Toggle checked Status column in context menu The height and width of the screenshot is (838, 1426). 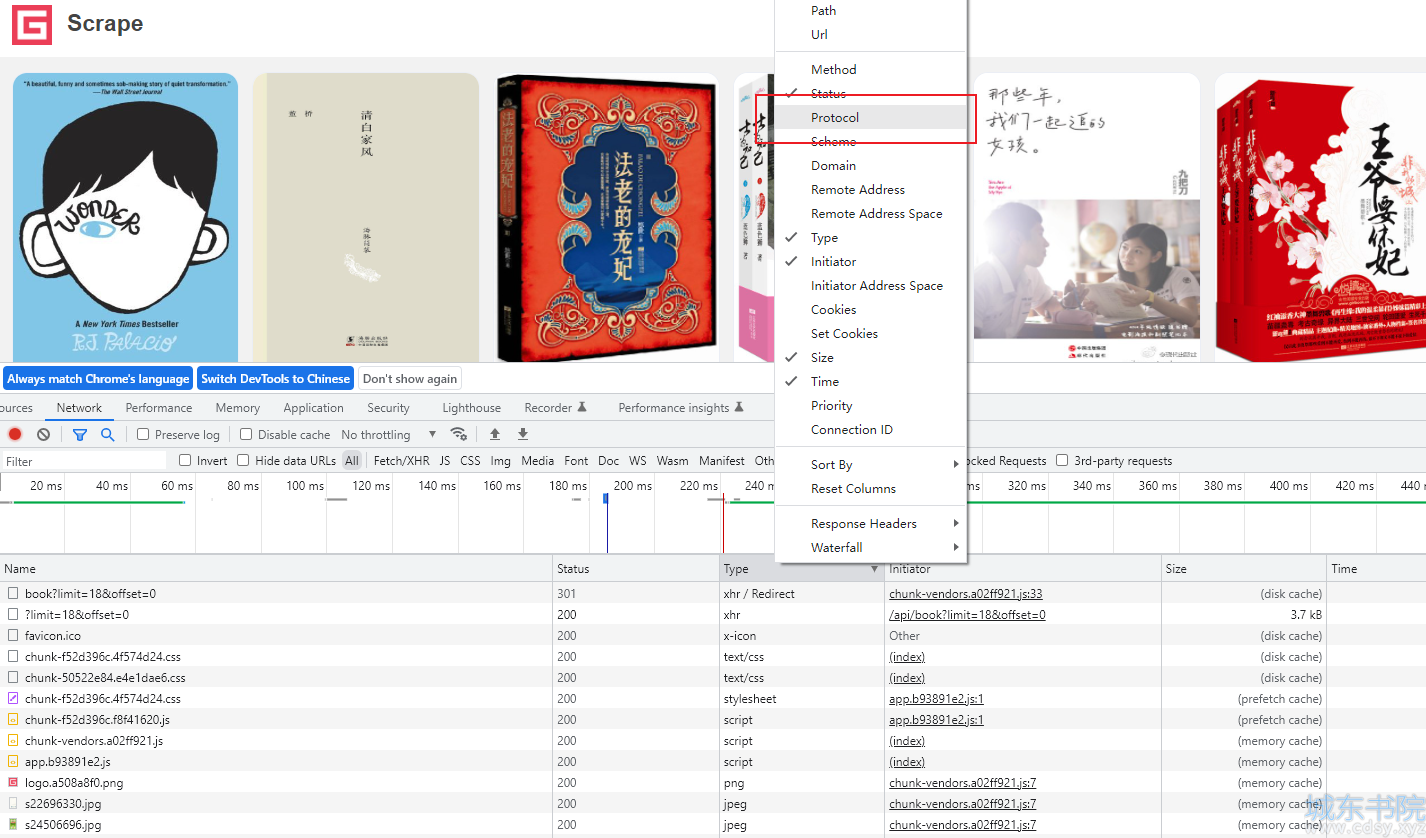tap(871, 93)
